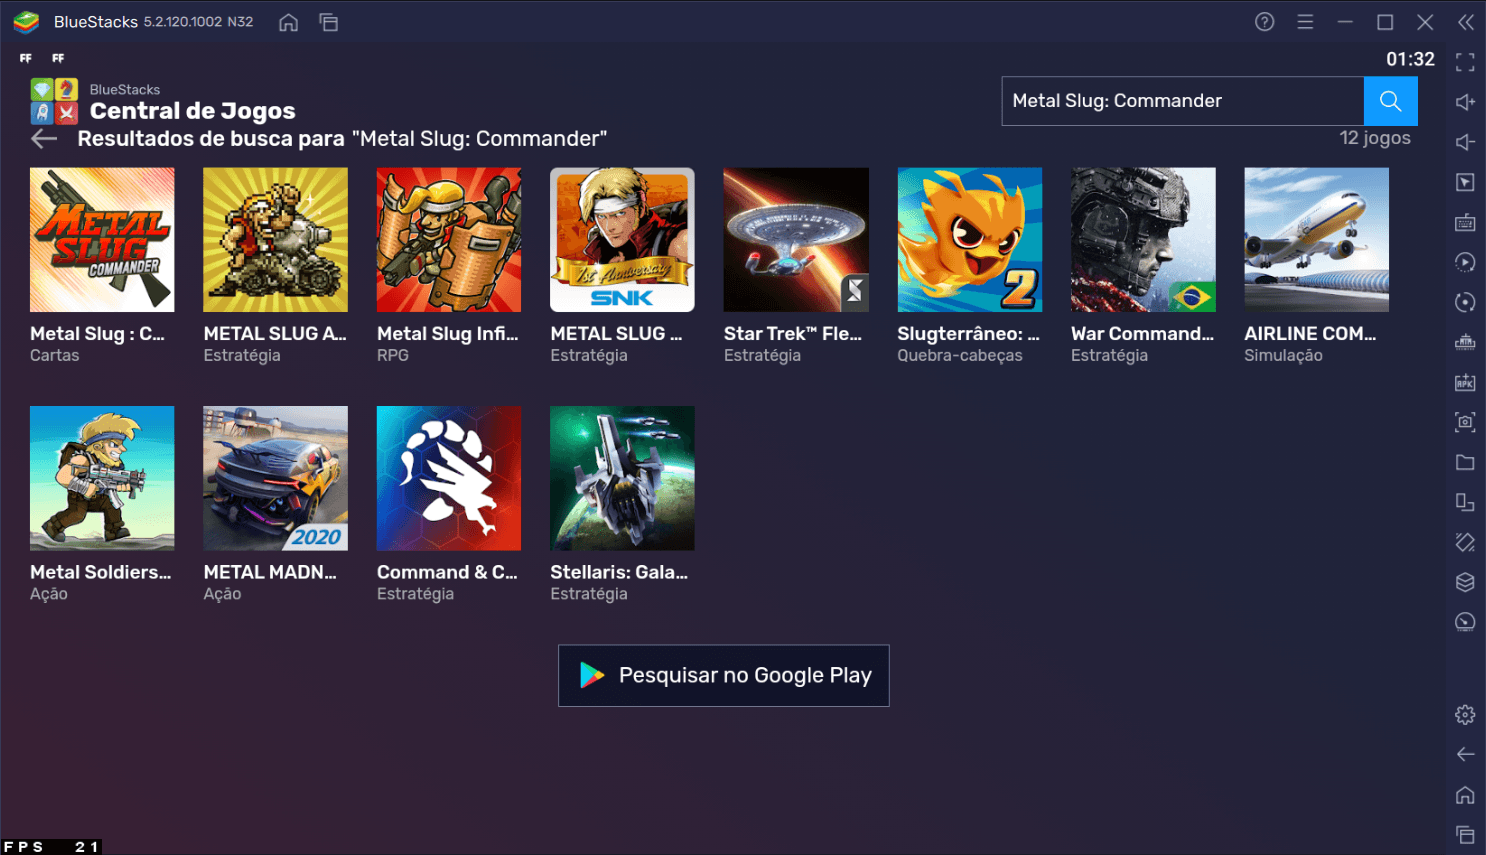Viewport: 1486px width, 855px height.
Task: Click 'Quebra-cabeças' category label
Action: coord(960,356)
